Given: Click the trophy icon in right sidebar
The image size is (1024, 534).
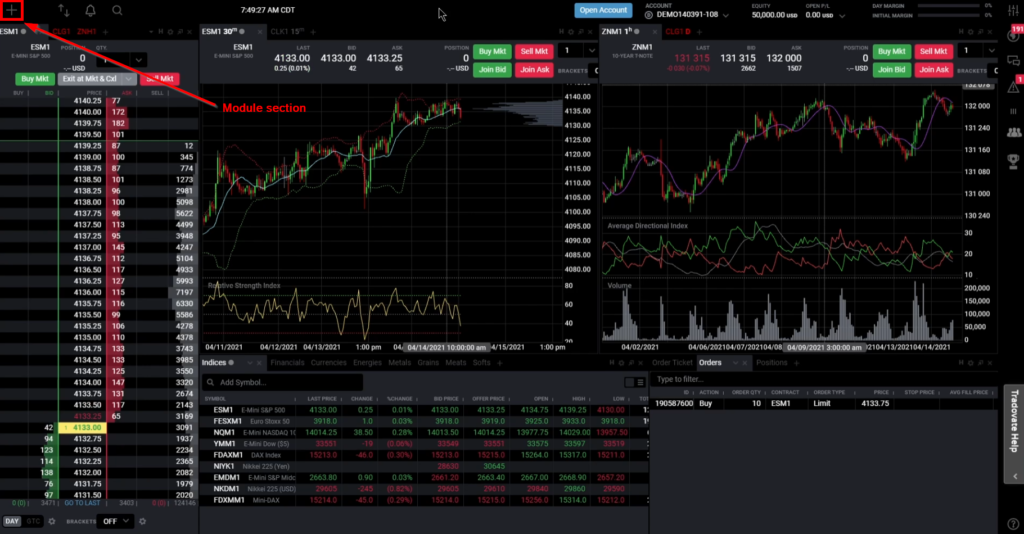Looking at the screenshot, I should tap(1013, 159).
